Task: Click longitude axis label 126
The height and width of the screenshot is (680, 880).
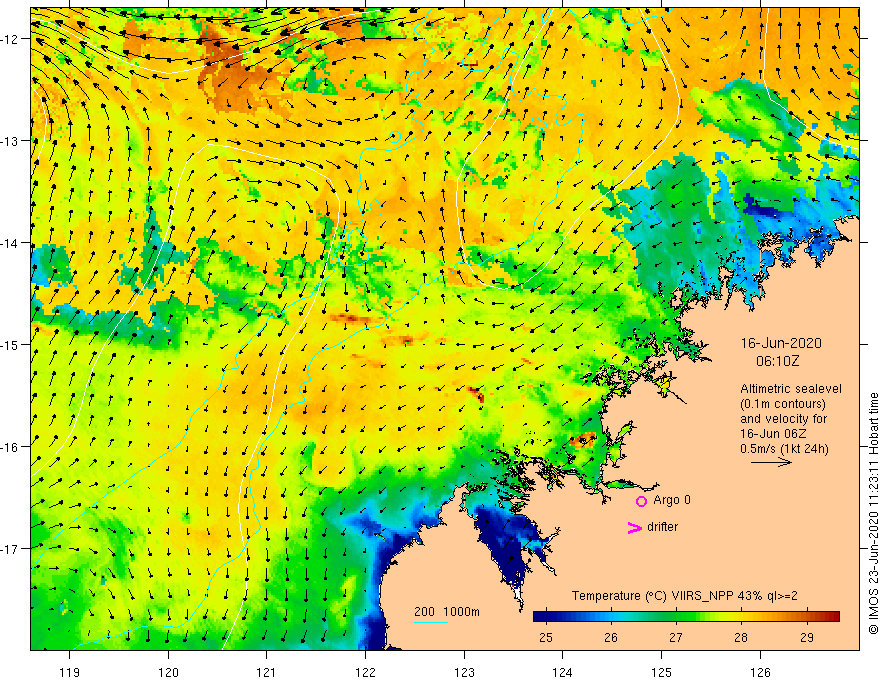Action: coord(760,672)
